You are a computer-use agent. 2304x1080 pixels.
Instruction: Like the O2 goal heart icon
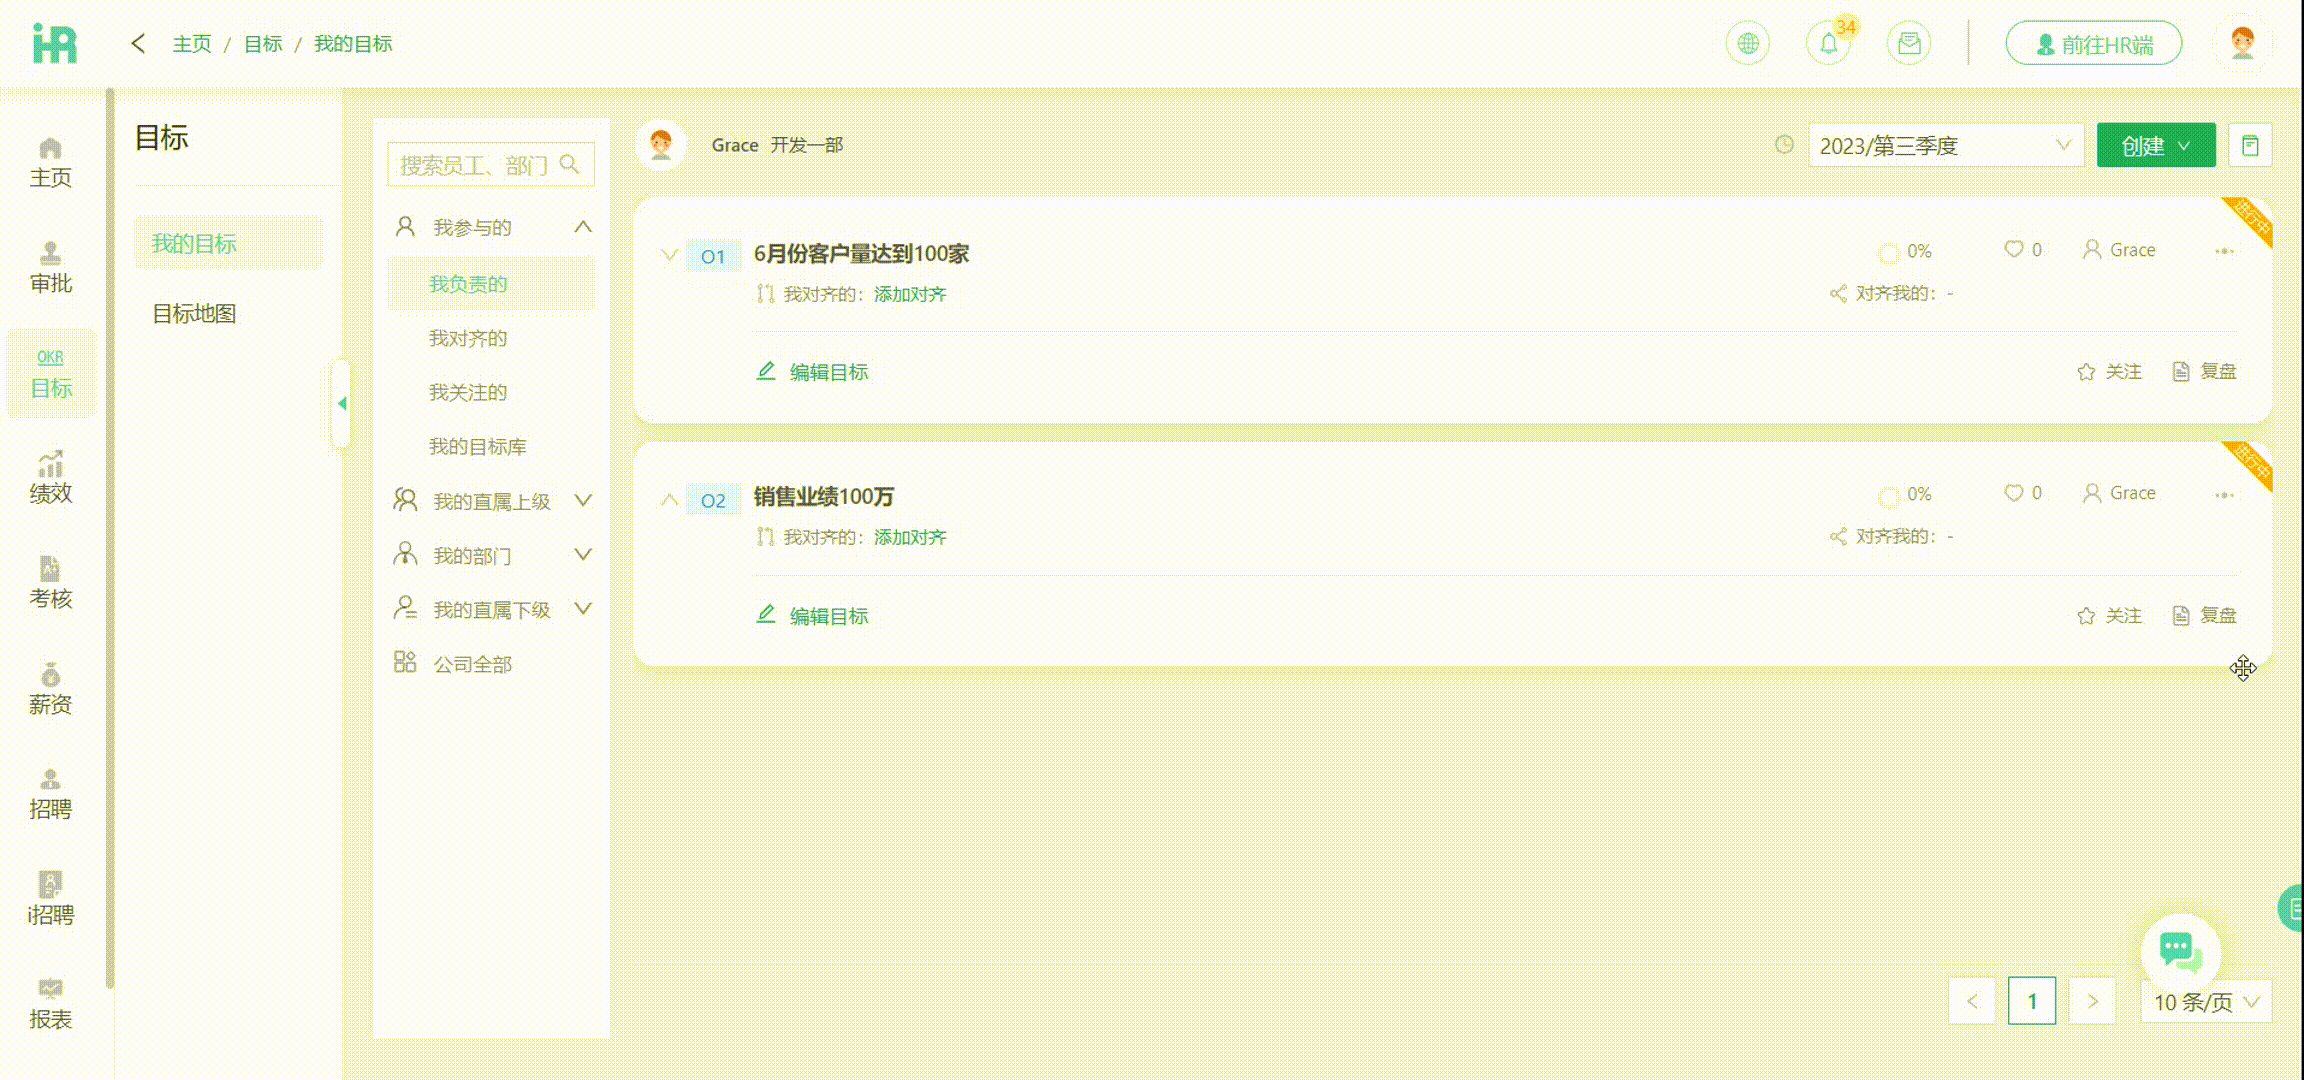coord(2014,493)
